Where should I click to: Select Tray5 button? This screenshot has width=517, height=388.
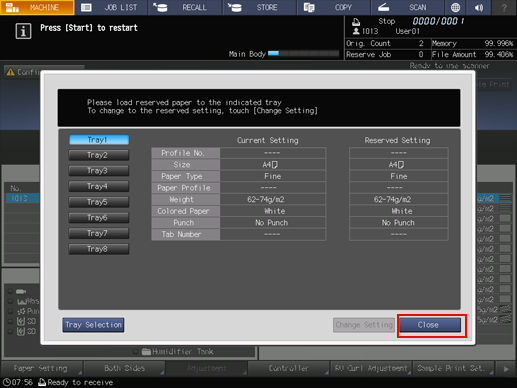[99, 202]
